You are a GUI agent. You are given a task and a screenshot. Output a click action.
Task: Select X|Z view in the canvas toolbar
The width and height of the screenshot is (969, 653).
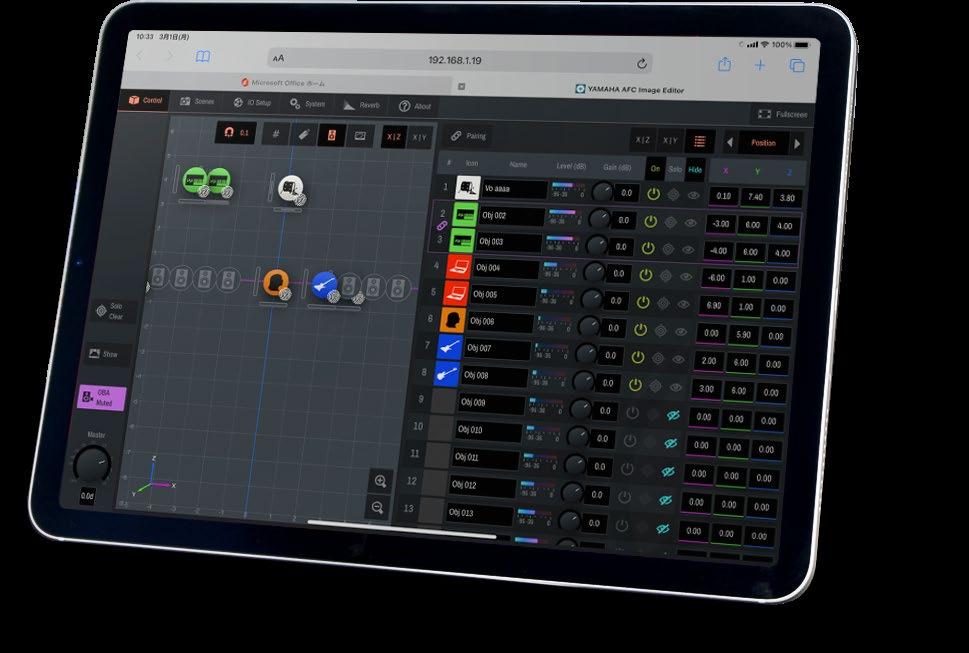[394, 137]
